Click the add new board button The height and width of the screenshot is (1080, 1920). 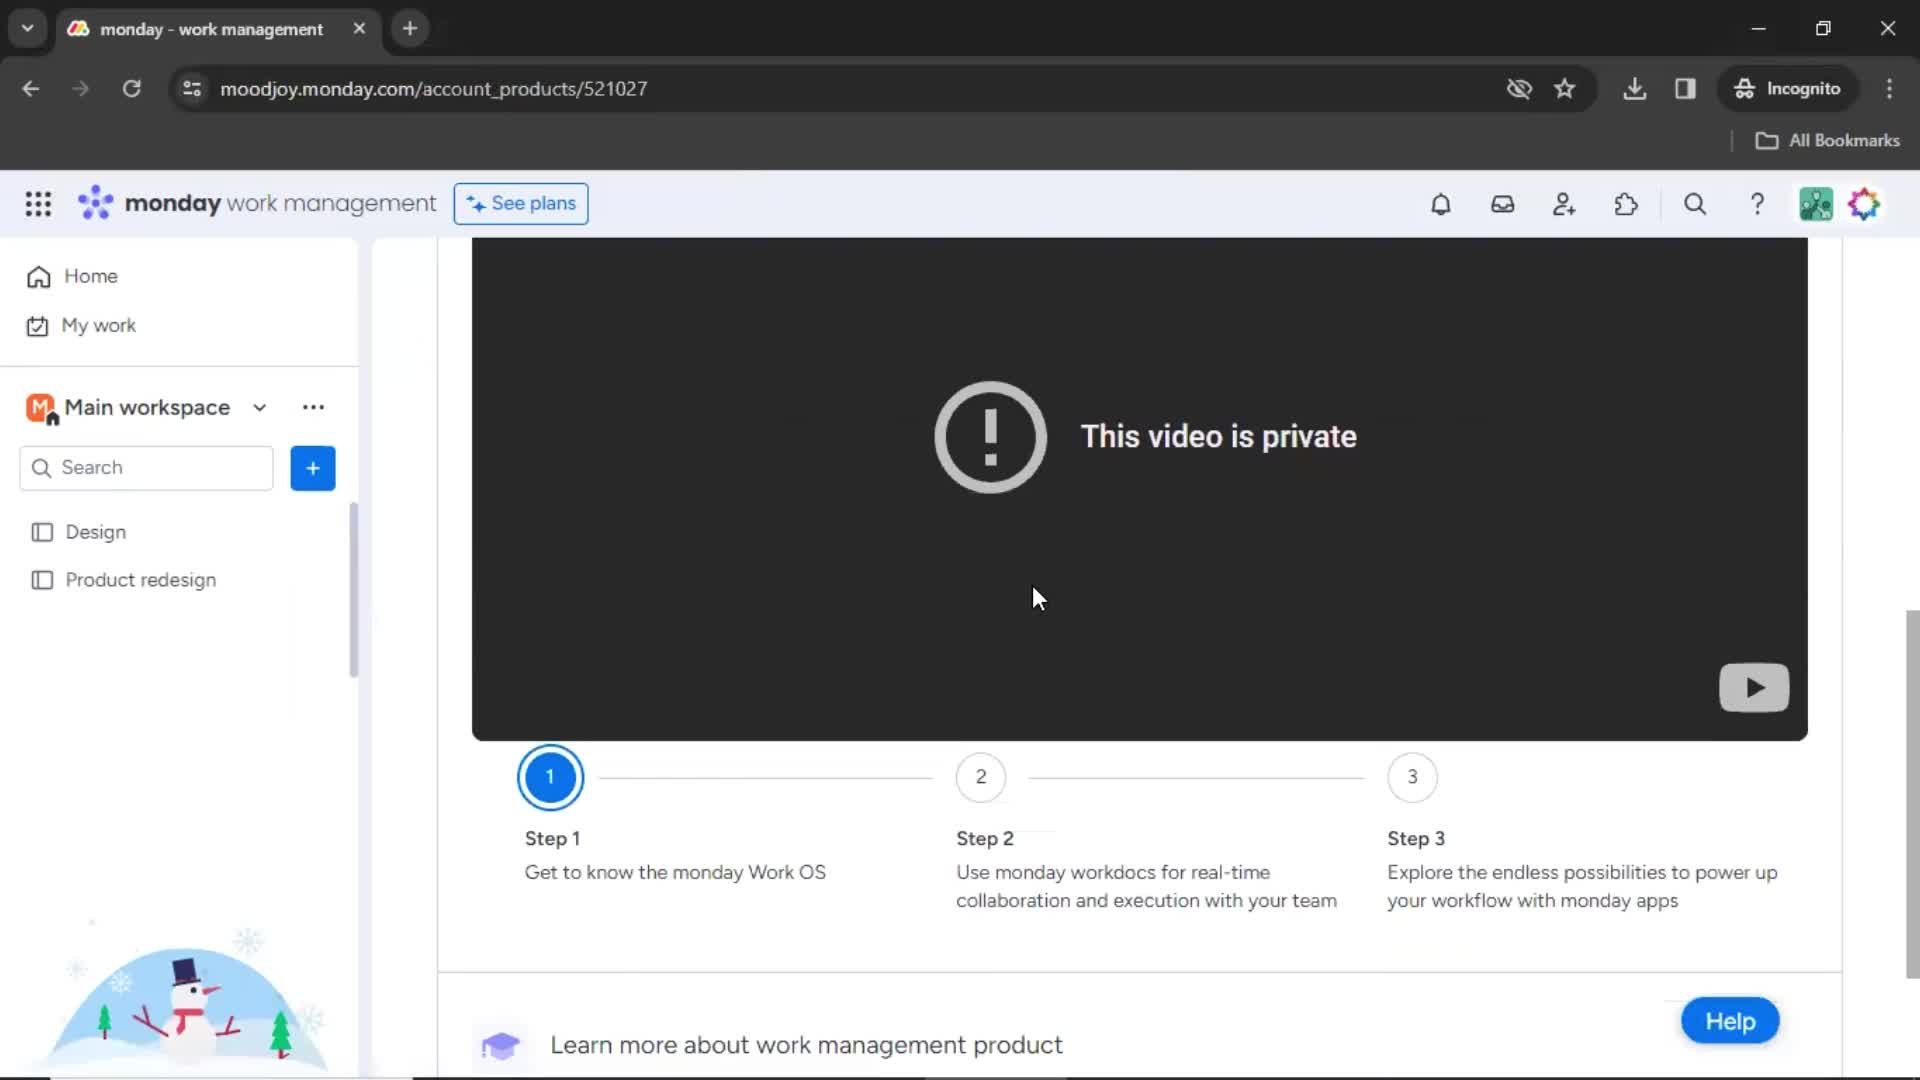313,467
